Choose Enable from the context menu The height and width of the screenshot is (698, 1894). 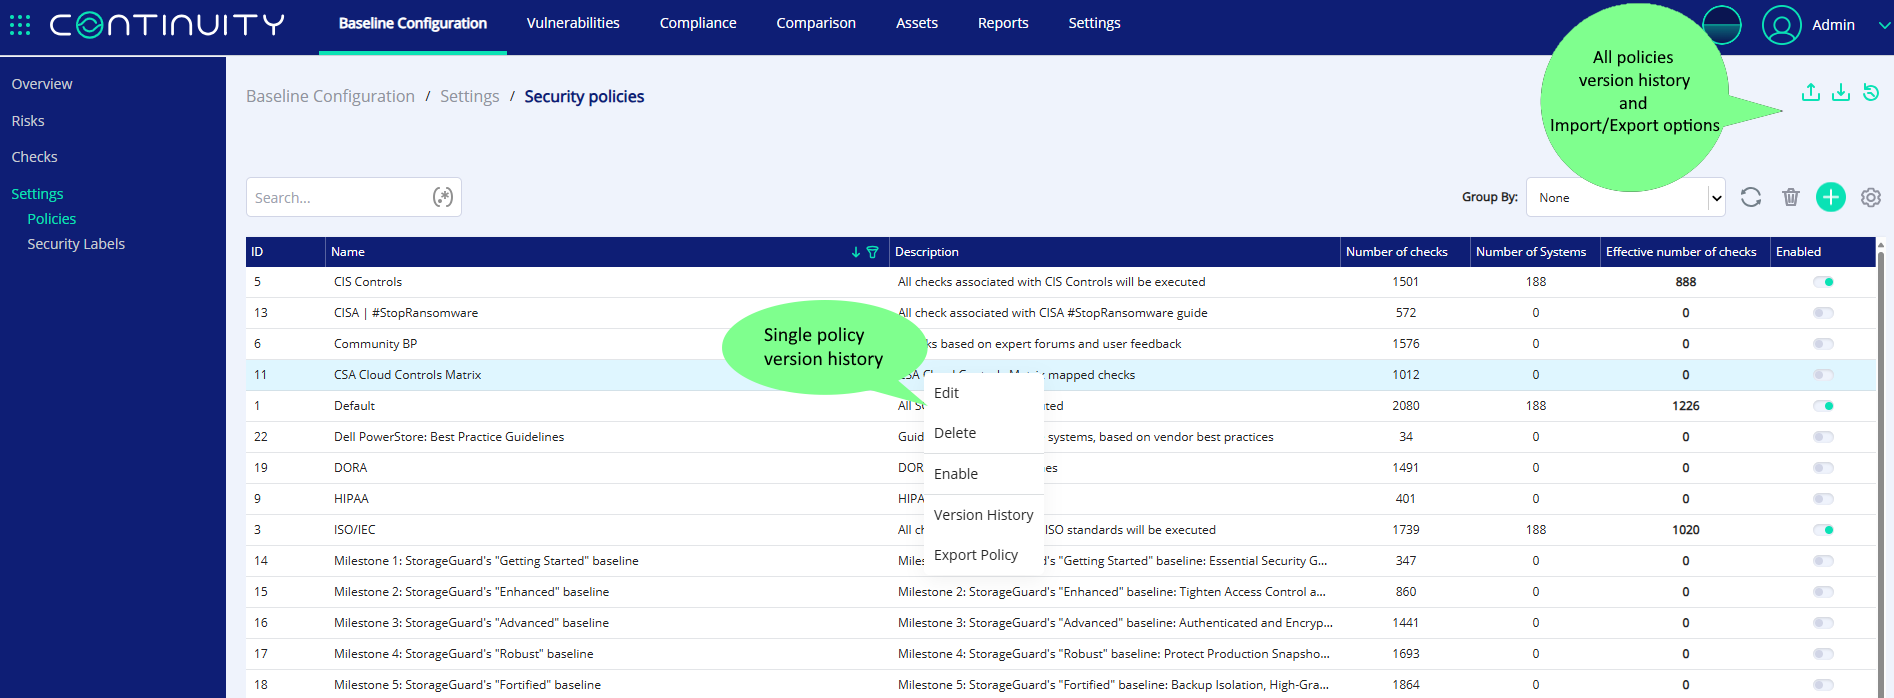click(x=984, y=474)
